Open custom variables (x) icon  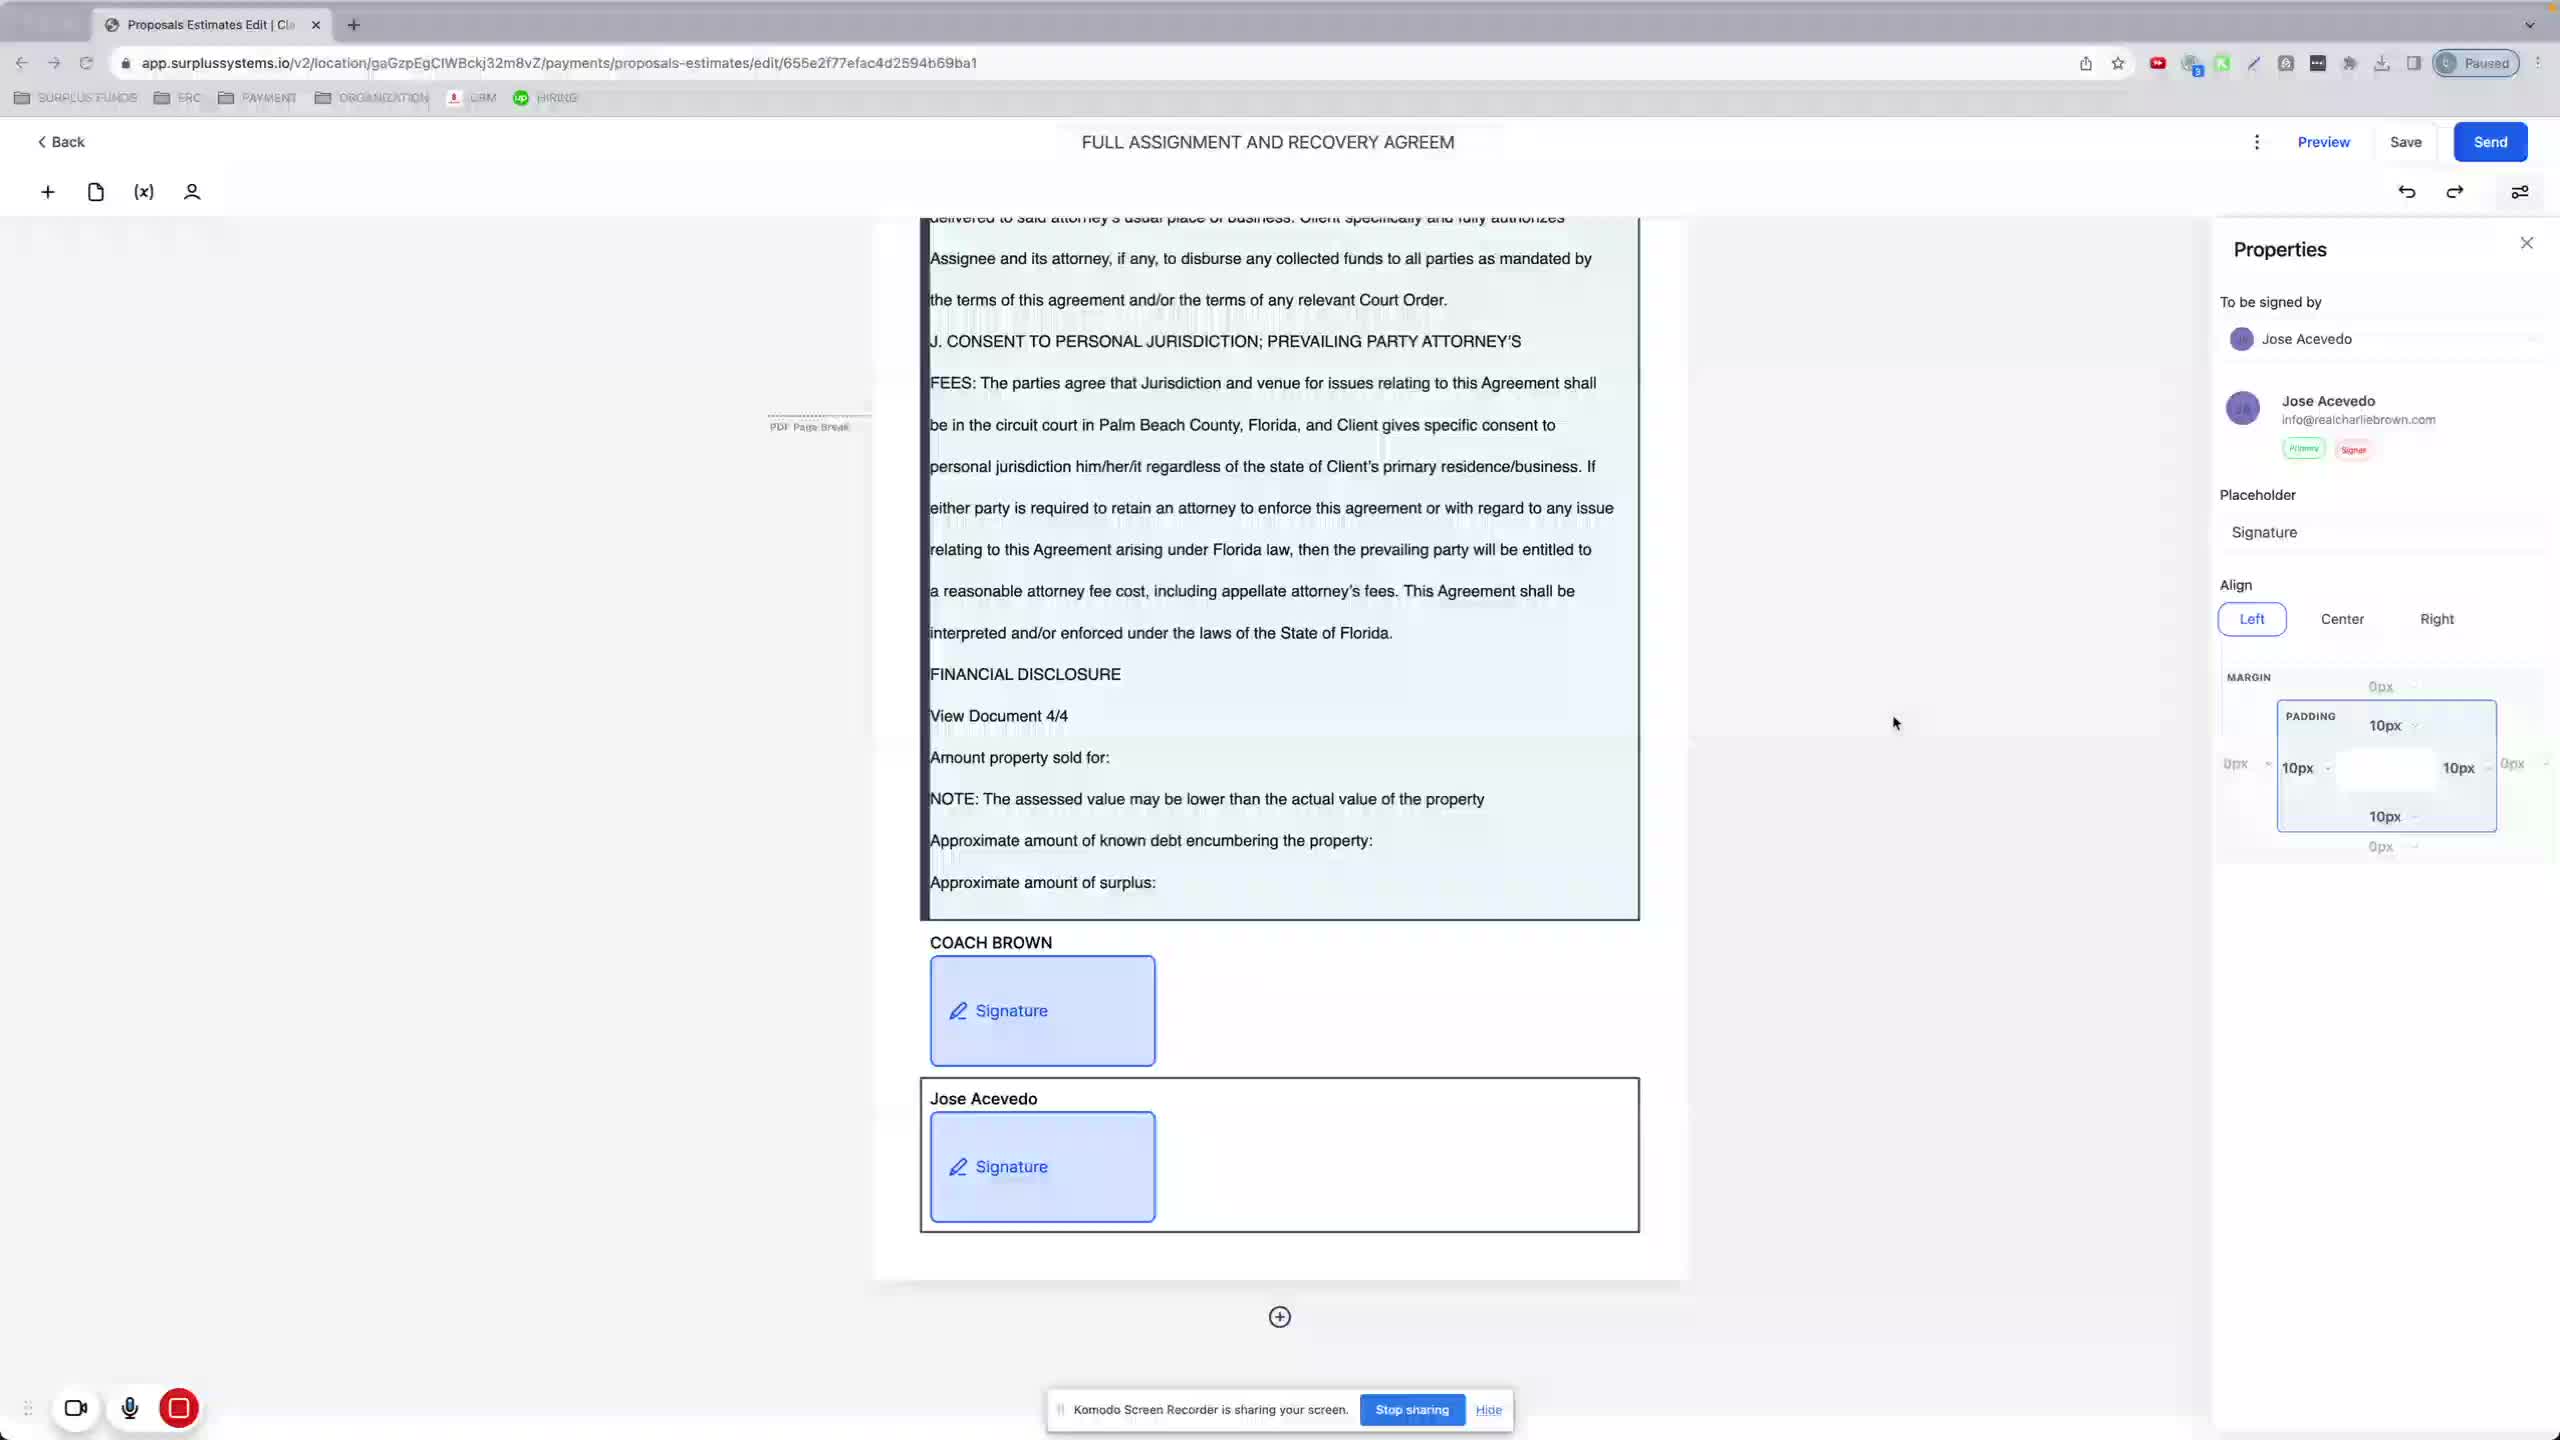144,192
